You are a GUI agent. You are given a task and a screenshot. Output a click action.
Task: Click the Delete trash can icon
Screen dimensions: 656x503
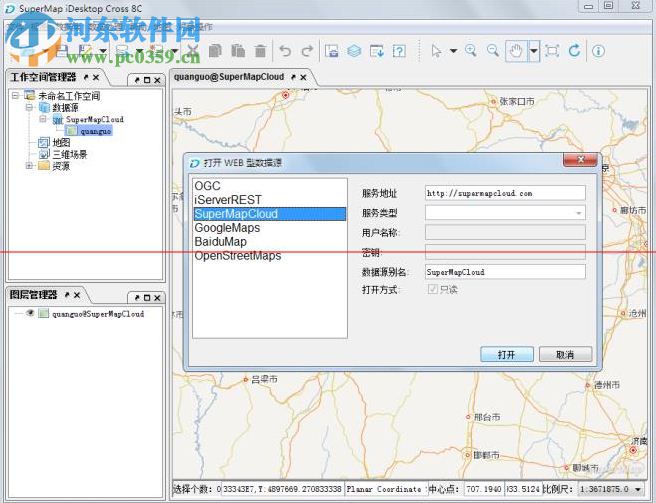[260, 51]
